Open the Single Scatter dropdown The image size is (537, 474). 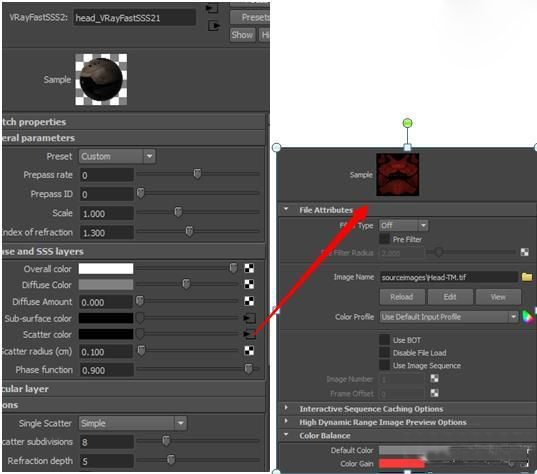point(133,423)
